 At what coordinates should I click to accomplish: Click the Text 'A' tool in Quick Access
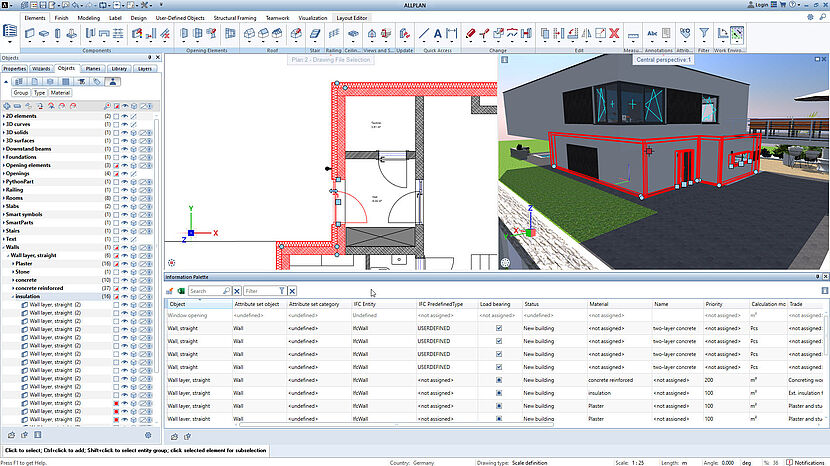(x=440, y=34)
